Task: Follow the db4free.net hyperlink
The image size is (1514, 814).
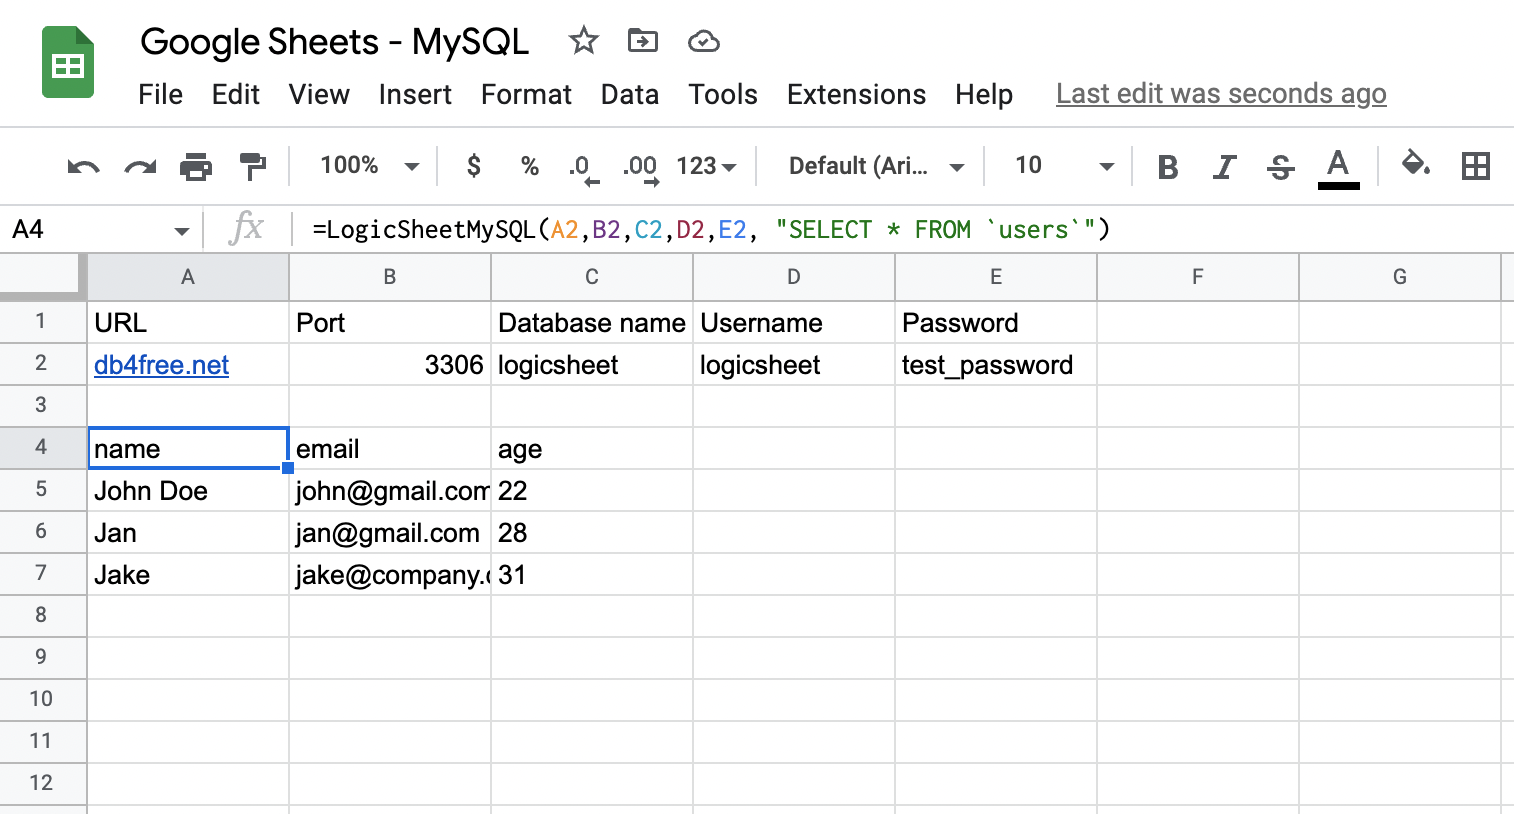Action: pos(161,365)
